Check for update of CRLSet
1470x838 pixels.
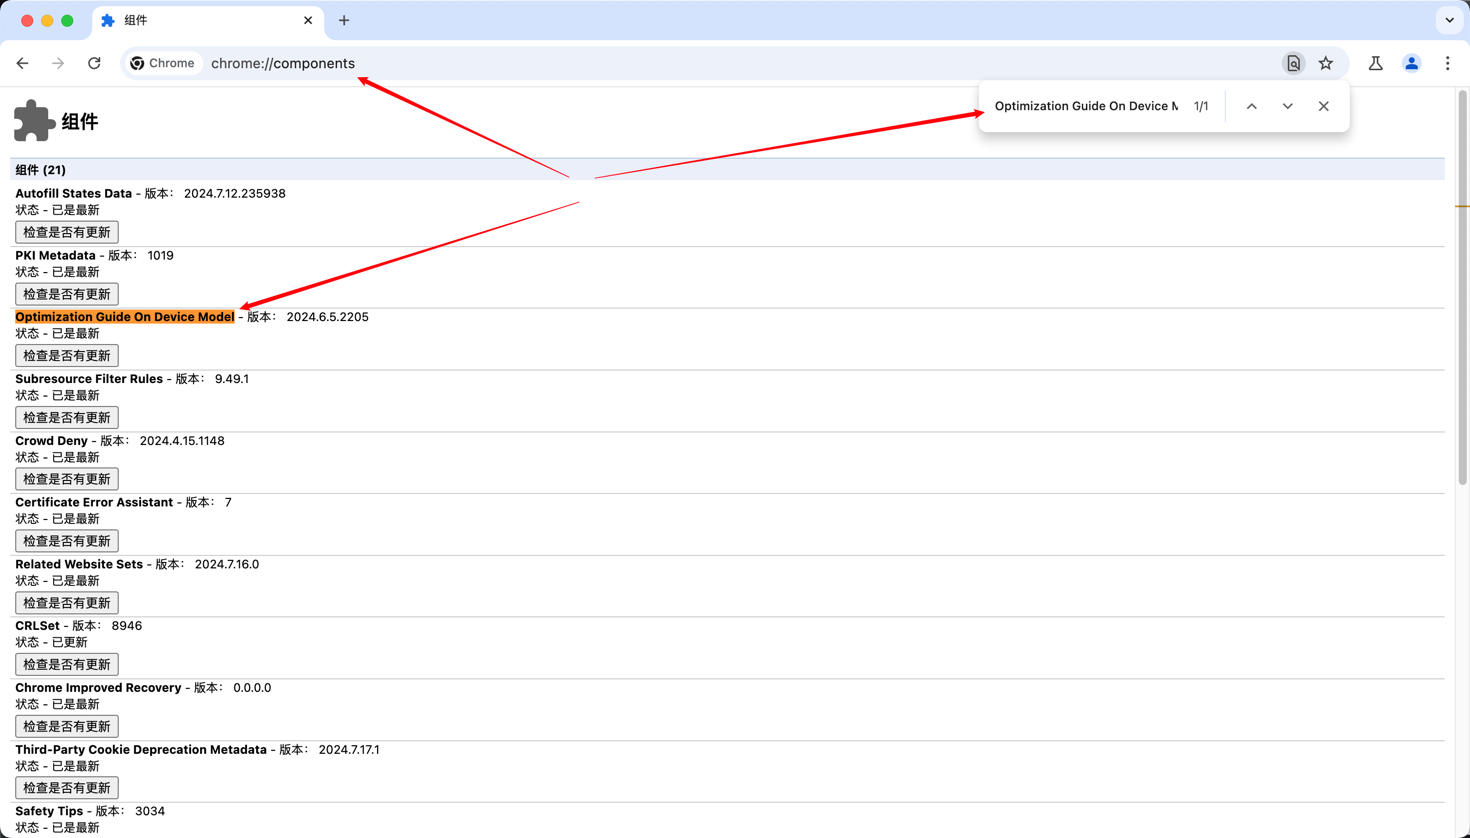click(67, 664)
